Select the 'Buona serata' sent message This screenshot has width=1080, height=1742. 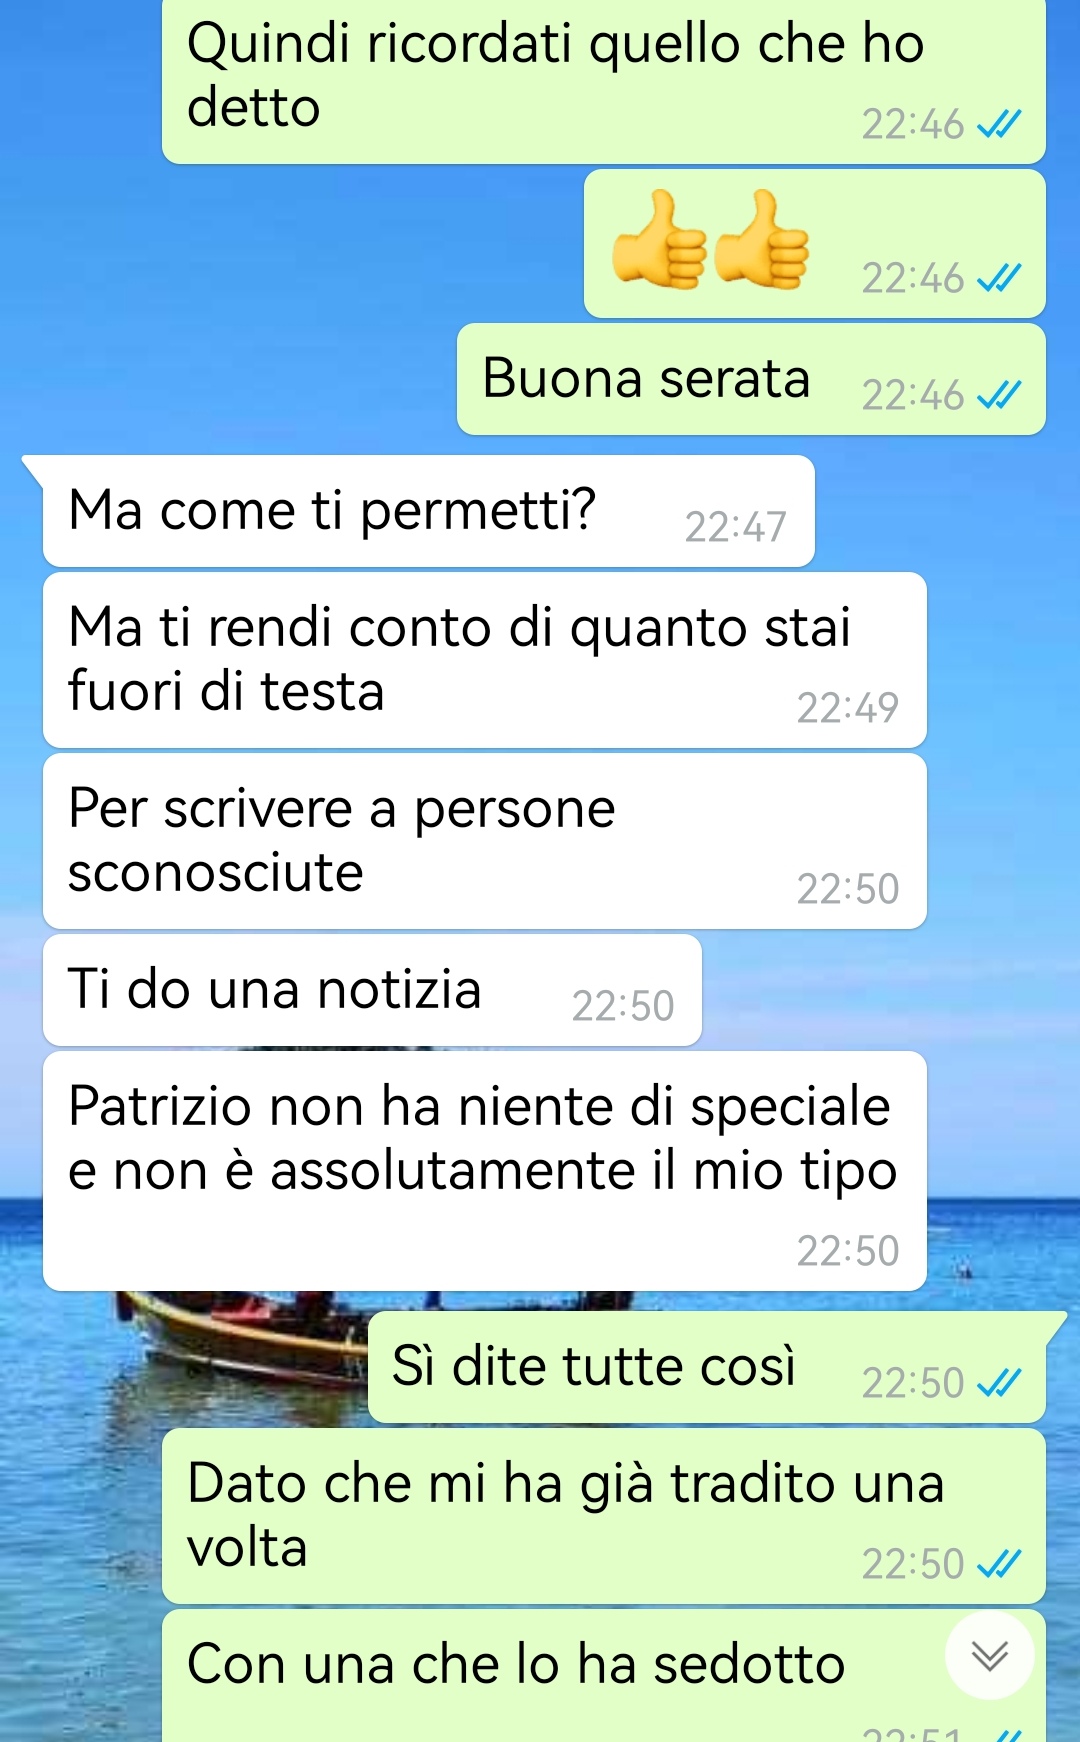(x=751, y=379)
